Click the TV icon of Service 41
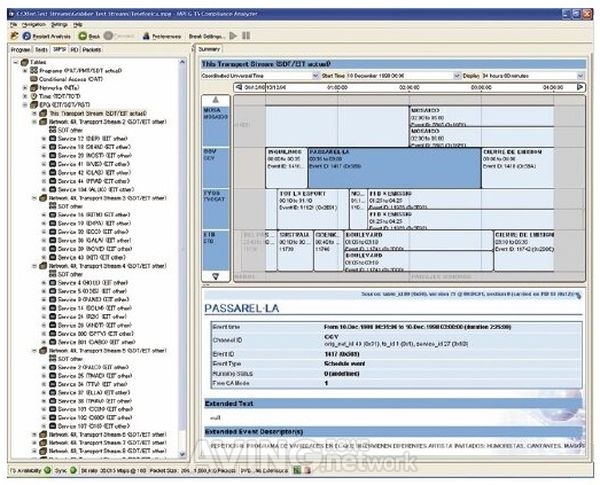Viewport: 600px width, 485px height. [53, 164]
